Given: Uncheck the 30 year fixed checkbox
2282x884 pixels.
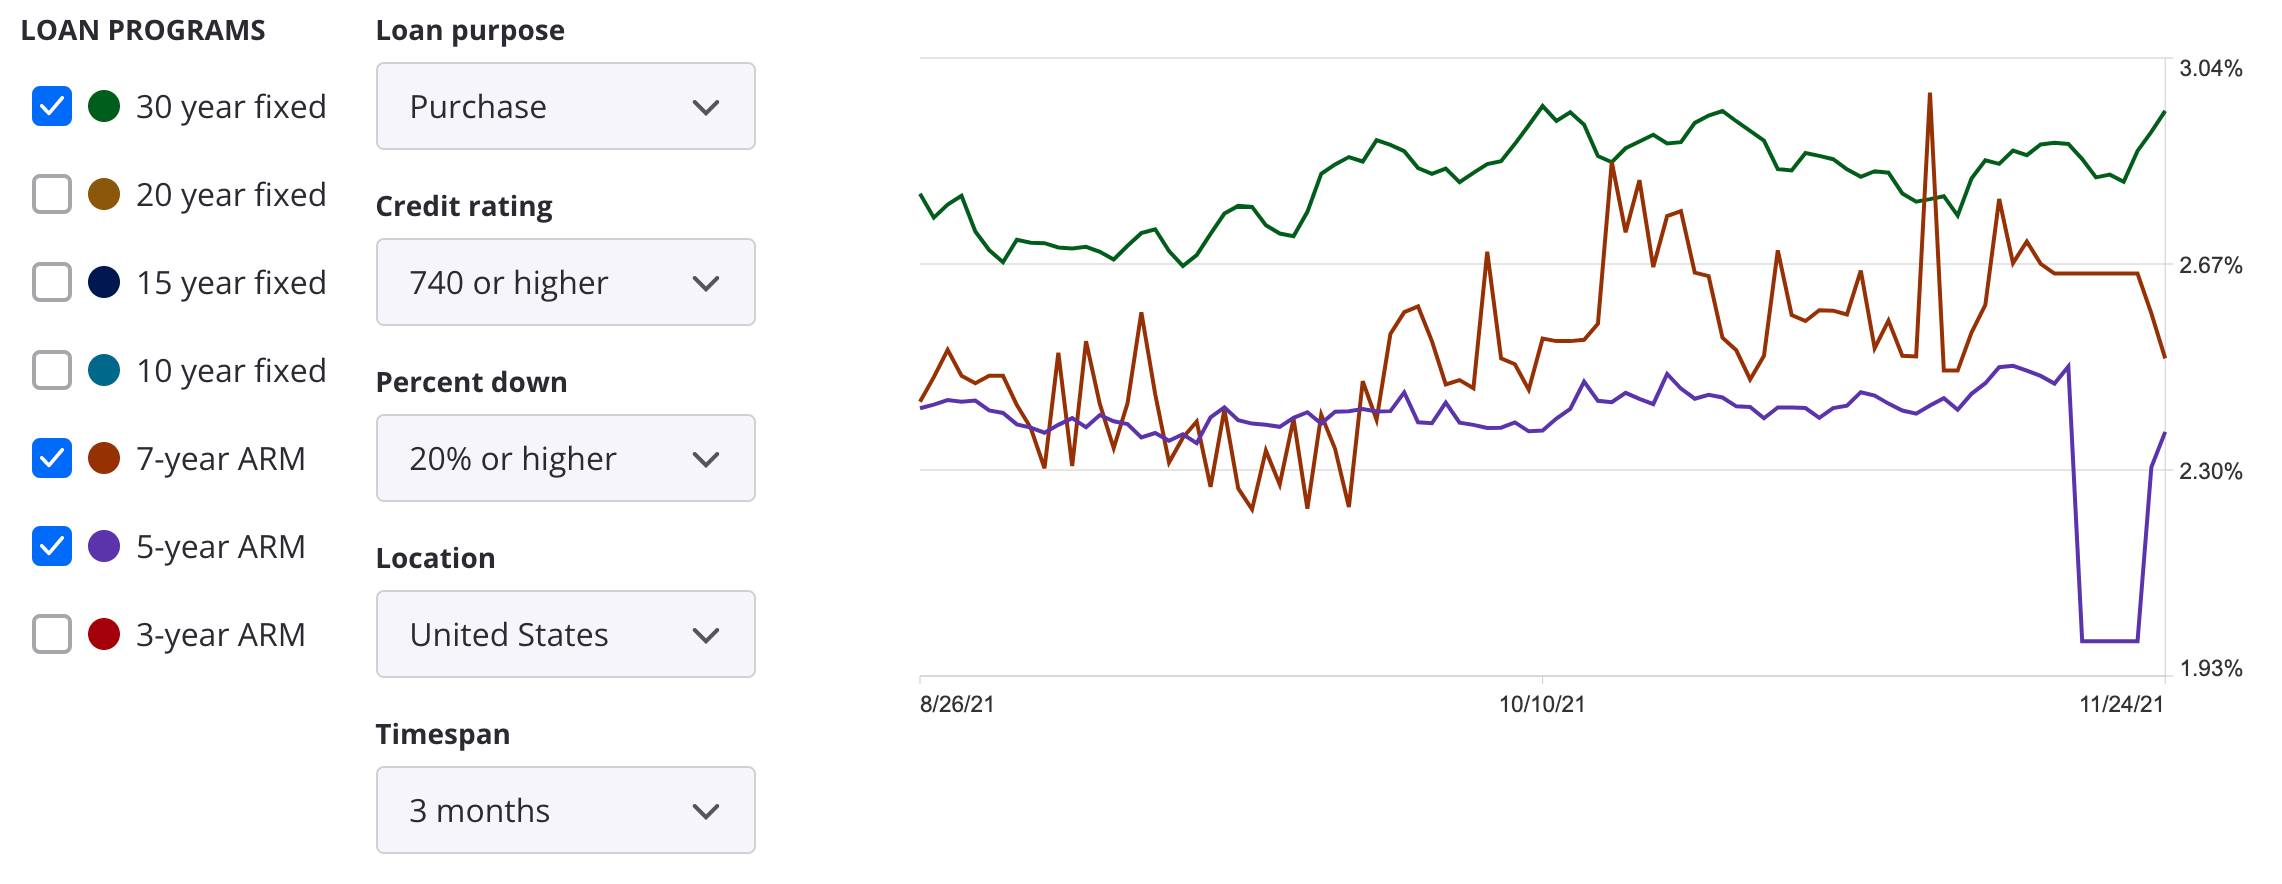Looking at the screenshot, I should click(x=52, y=106).
